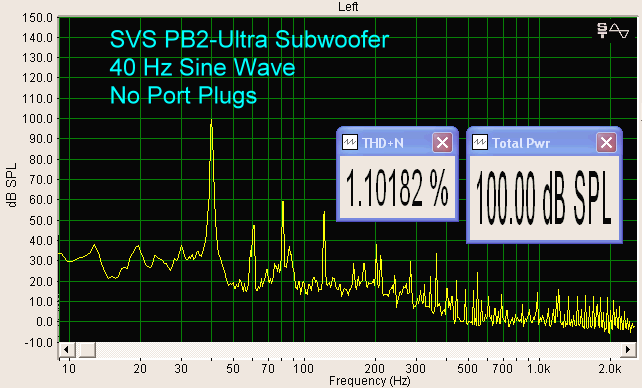Click the 2.0k frequency axis label

pos(610,369)
